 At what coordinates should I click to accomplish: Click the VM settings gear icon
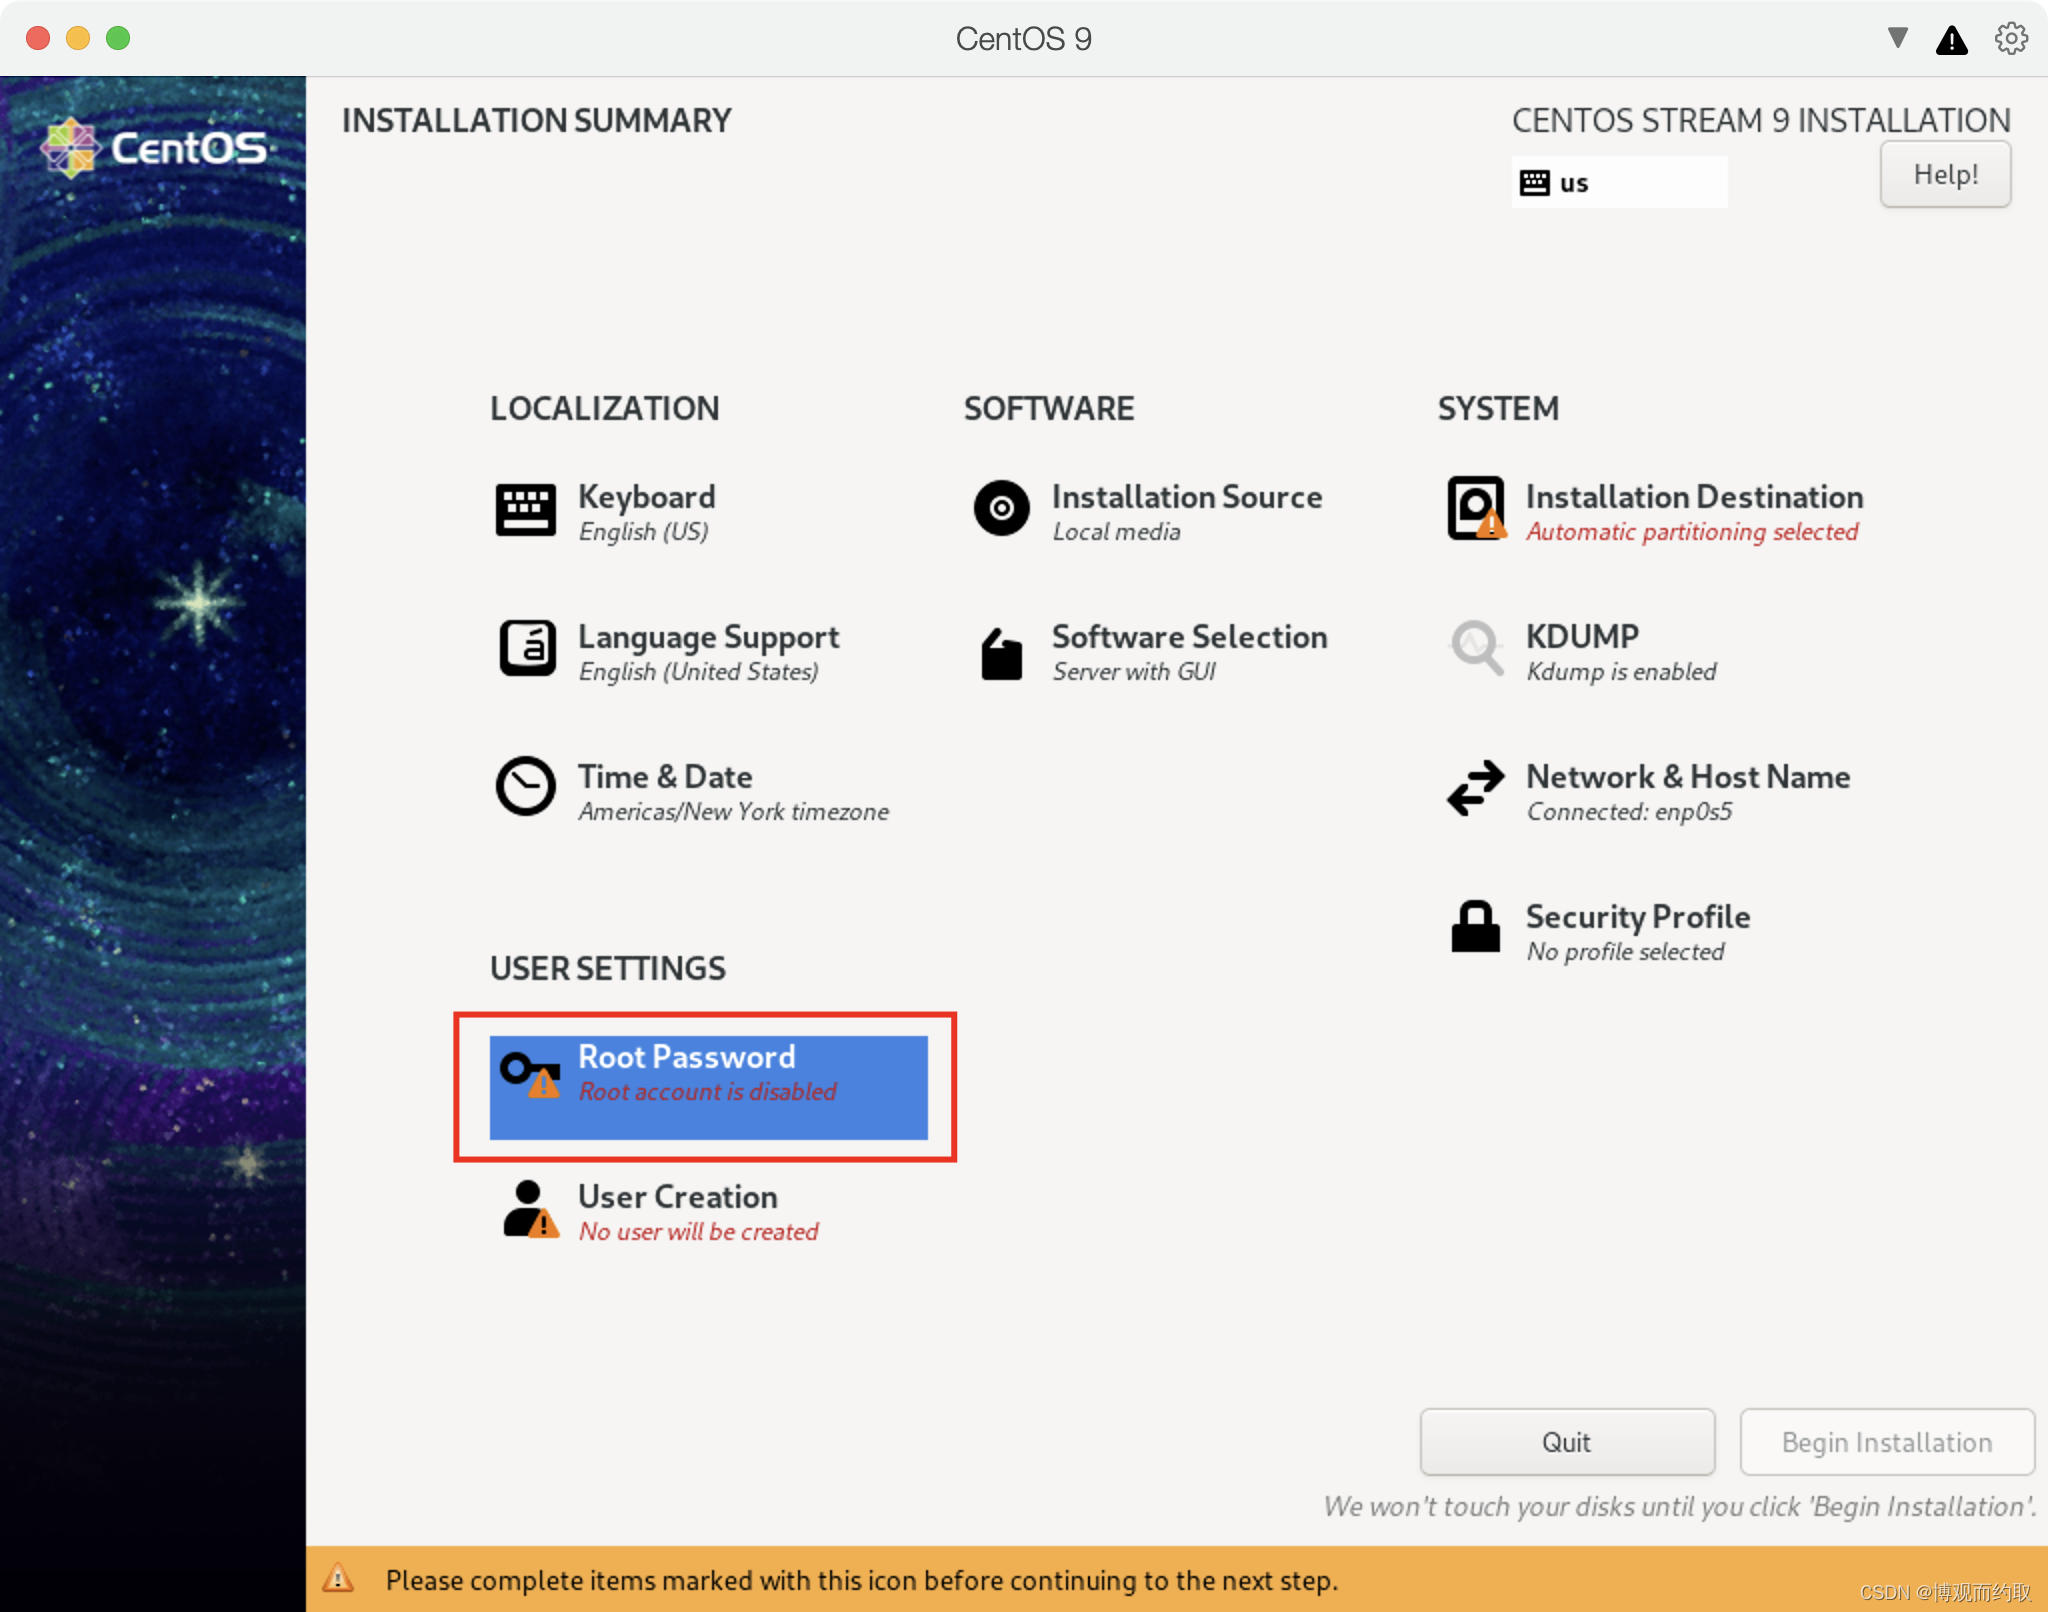2011,39
